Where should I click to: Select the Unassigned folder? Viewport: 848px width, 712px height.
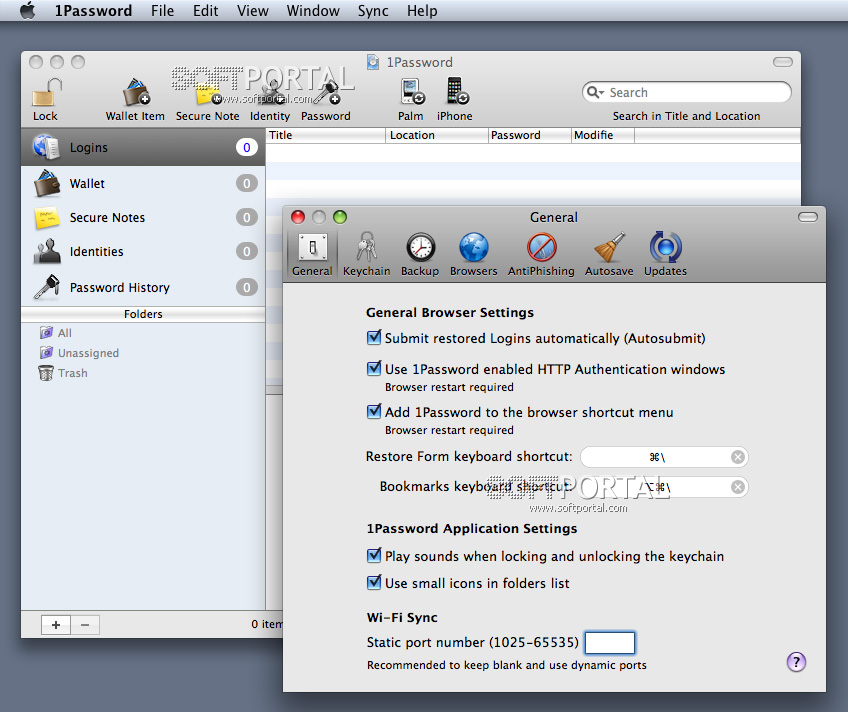80,353
